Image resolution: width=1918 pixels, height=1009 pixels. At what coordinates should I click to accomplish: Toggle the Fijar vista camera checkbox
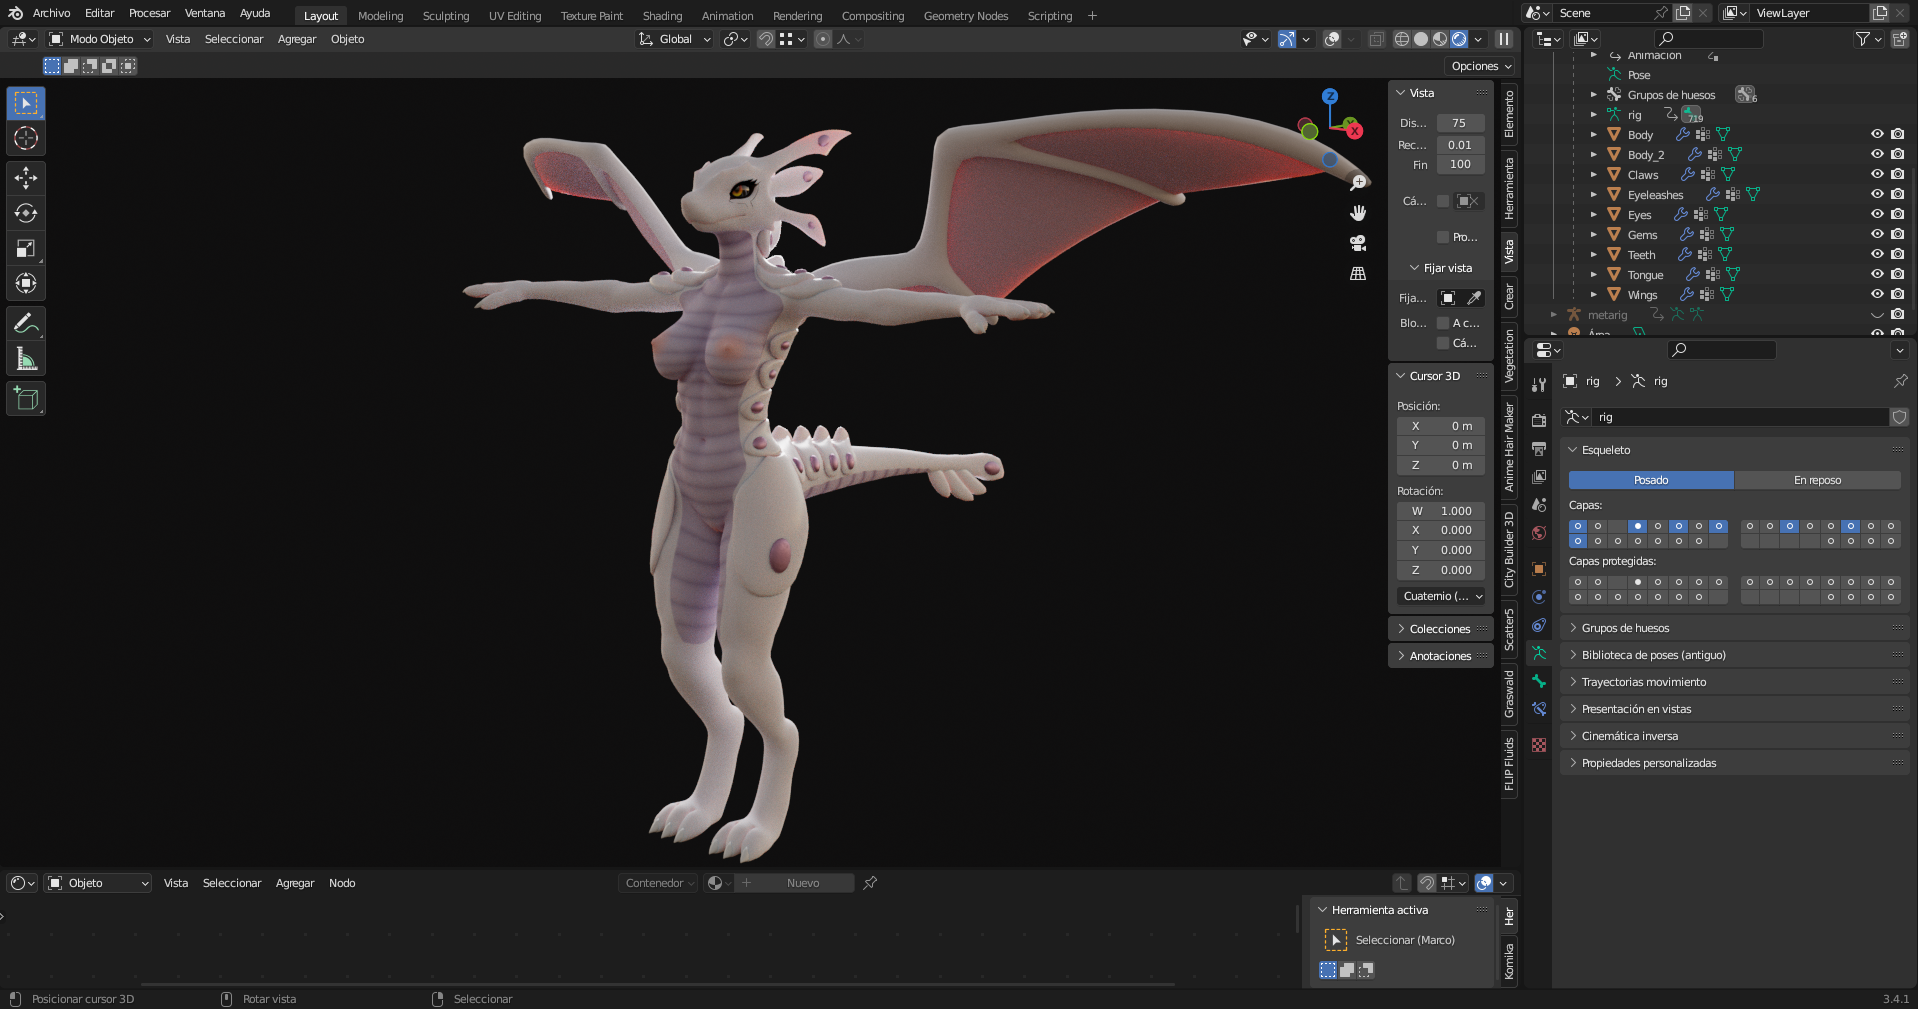coord(1443,343)
